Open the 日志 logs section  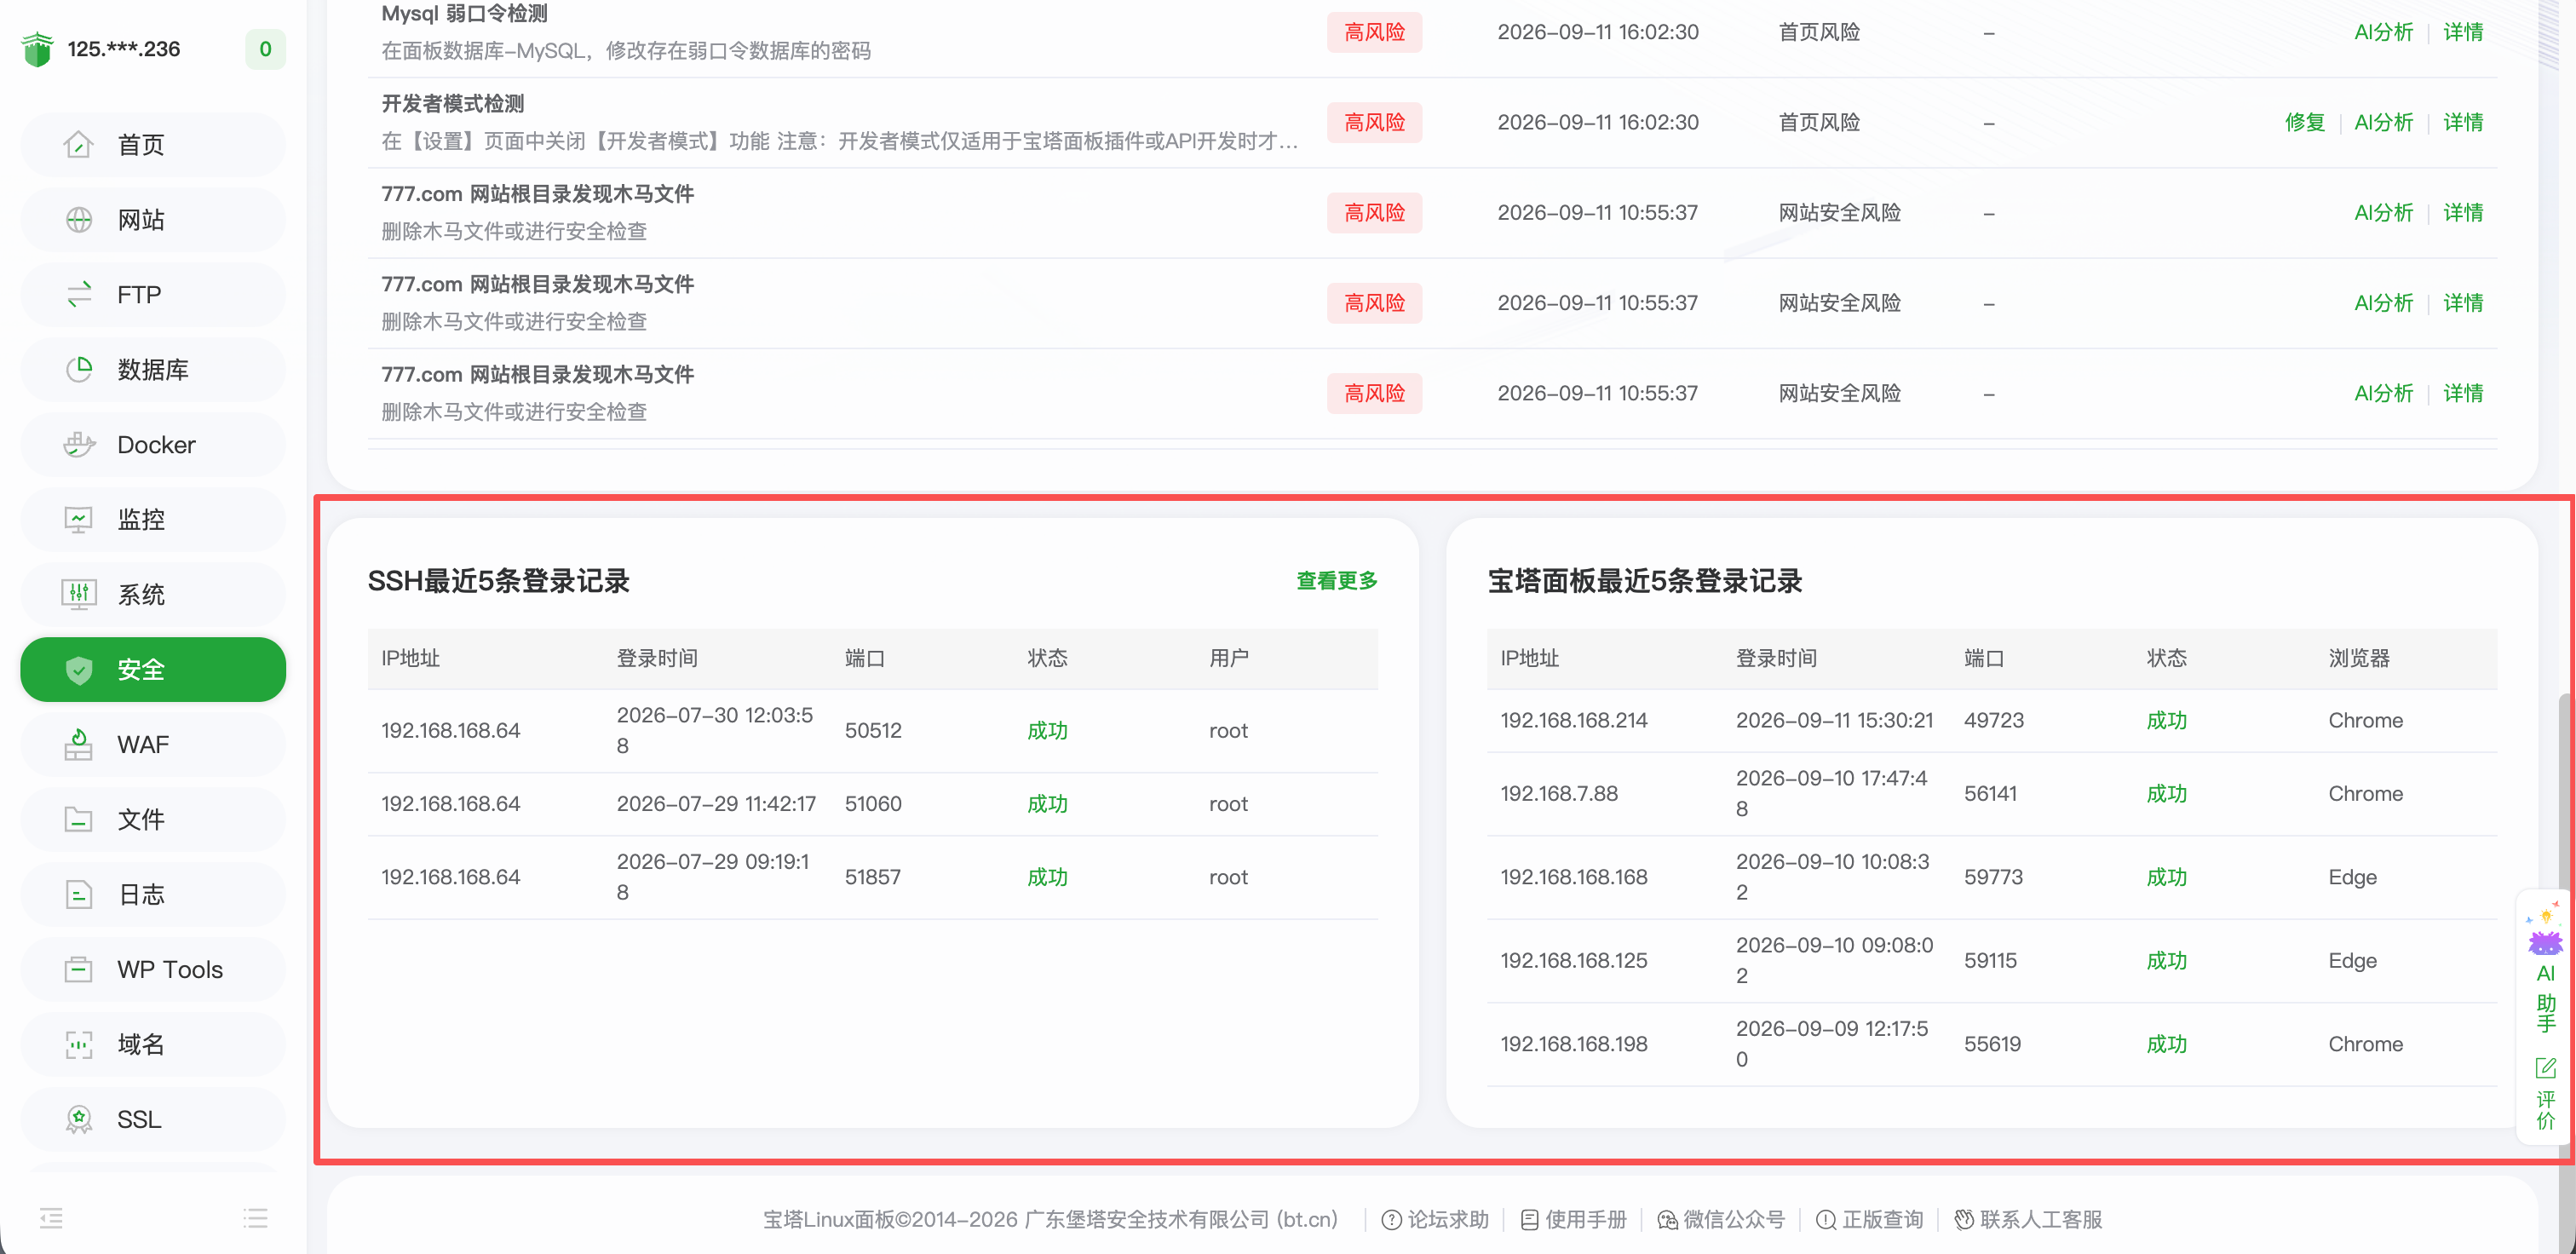click(152, 895)
